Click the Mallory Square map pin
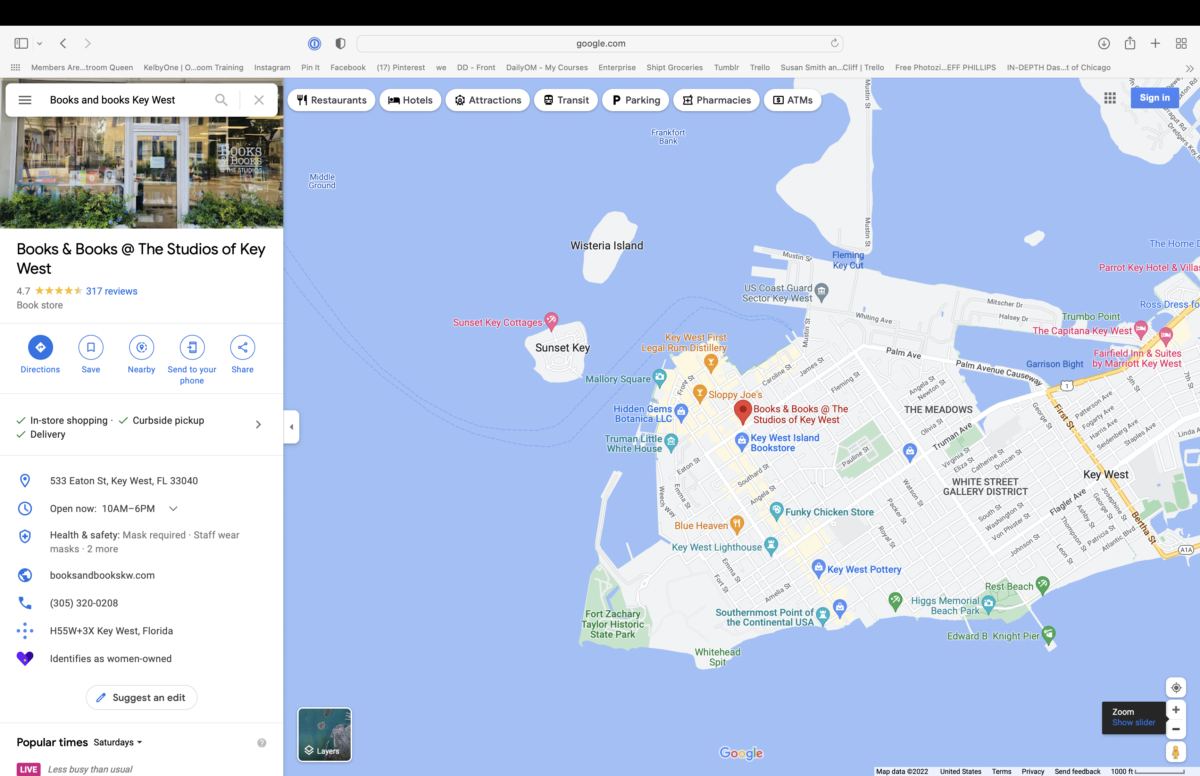 pos(659,378)
